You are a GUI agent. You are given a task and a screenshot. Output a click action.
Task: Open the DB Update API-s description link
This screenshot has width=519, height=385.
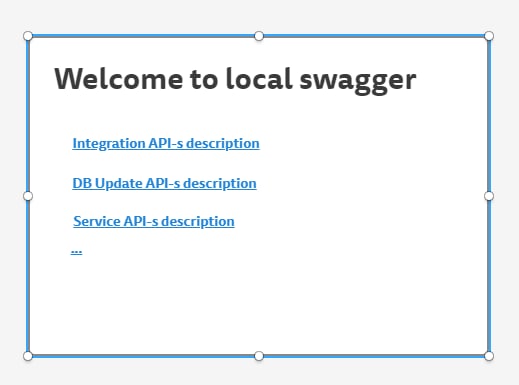(164, 184)
